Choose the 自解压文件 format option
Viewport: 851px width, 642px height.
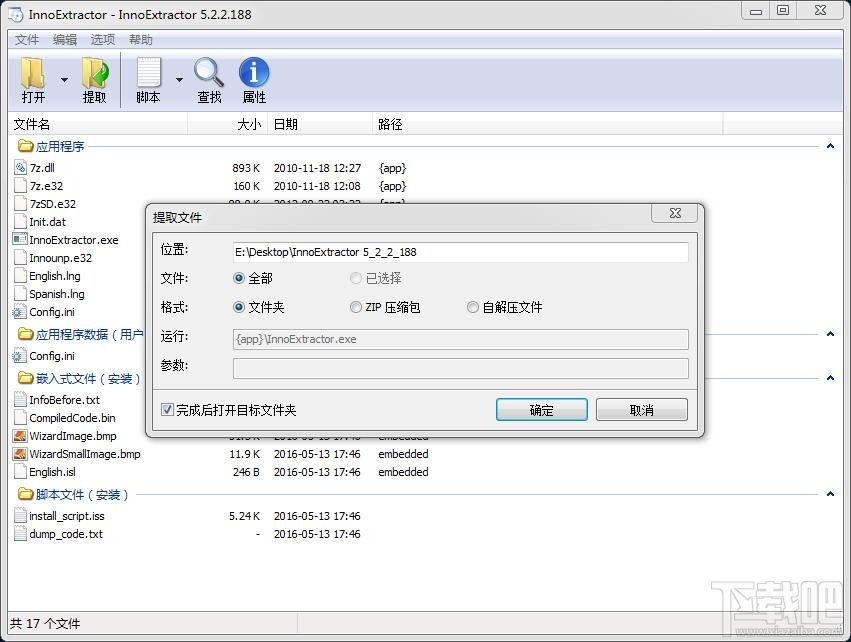(x=473, y=307)
